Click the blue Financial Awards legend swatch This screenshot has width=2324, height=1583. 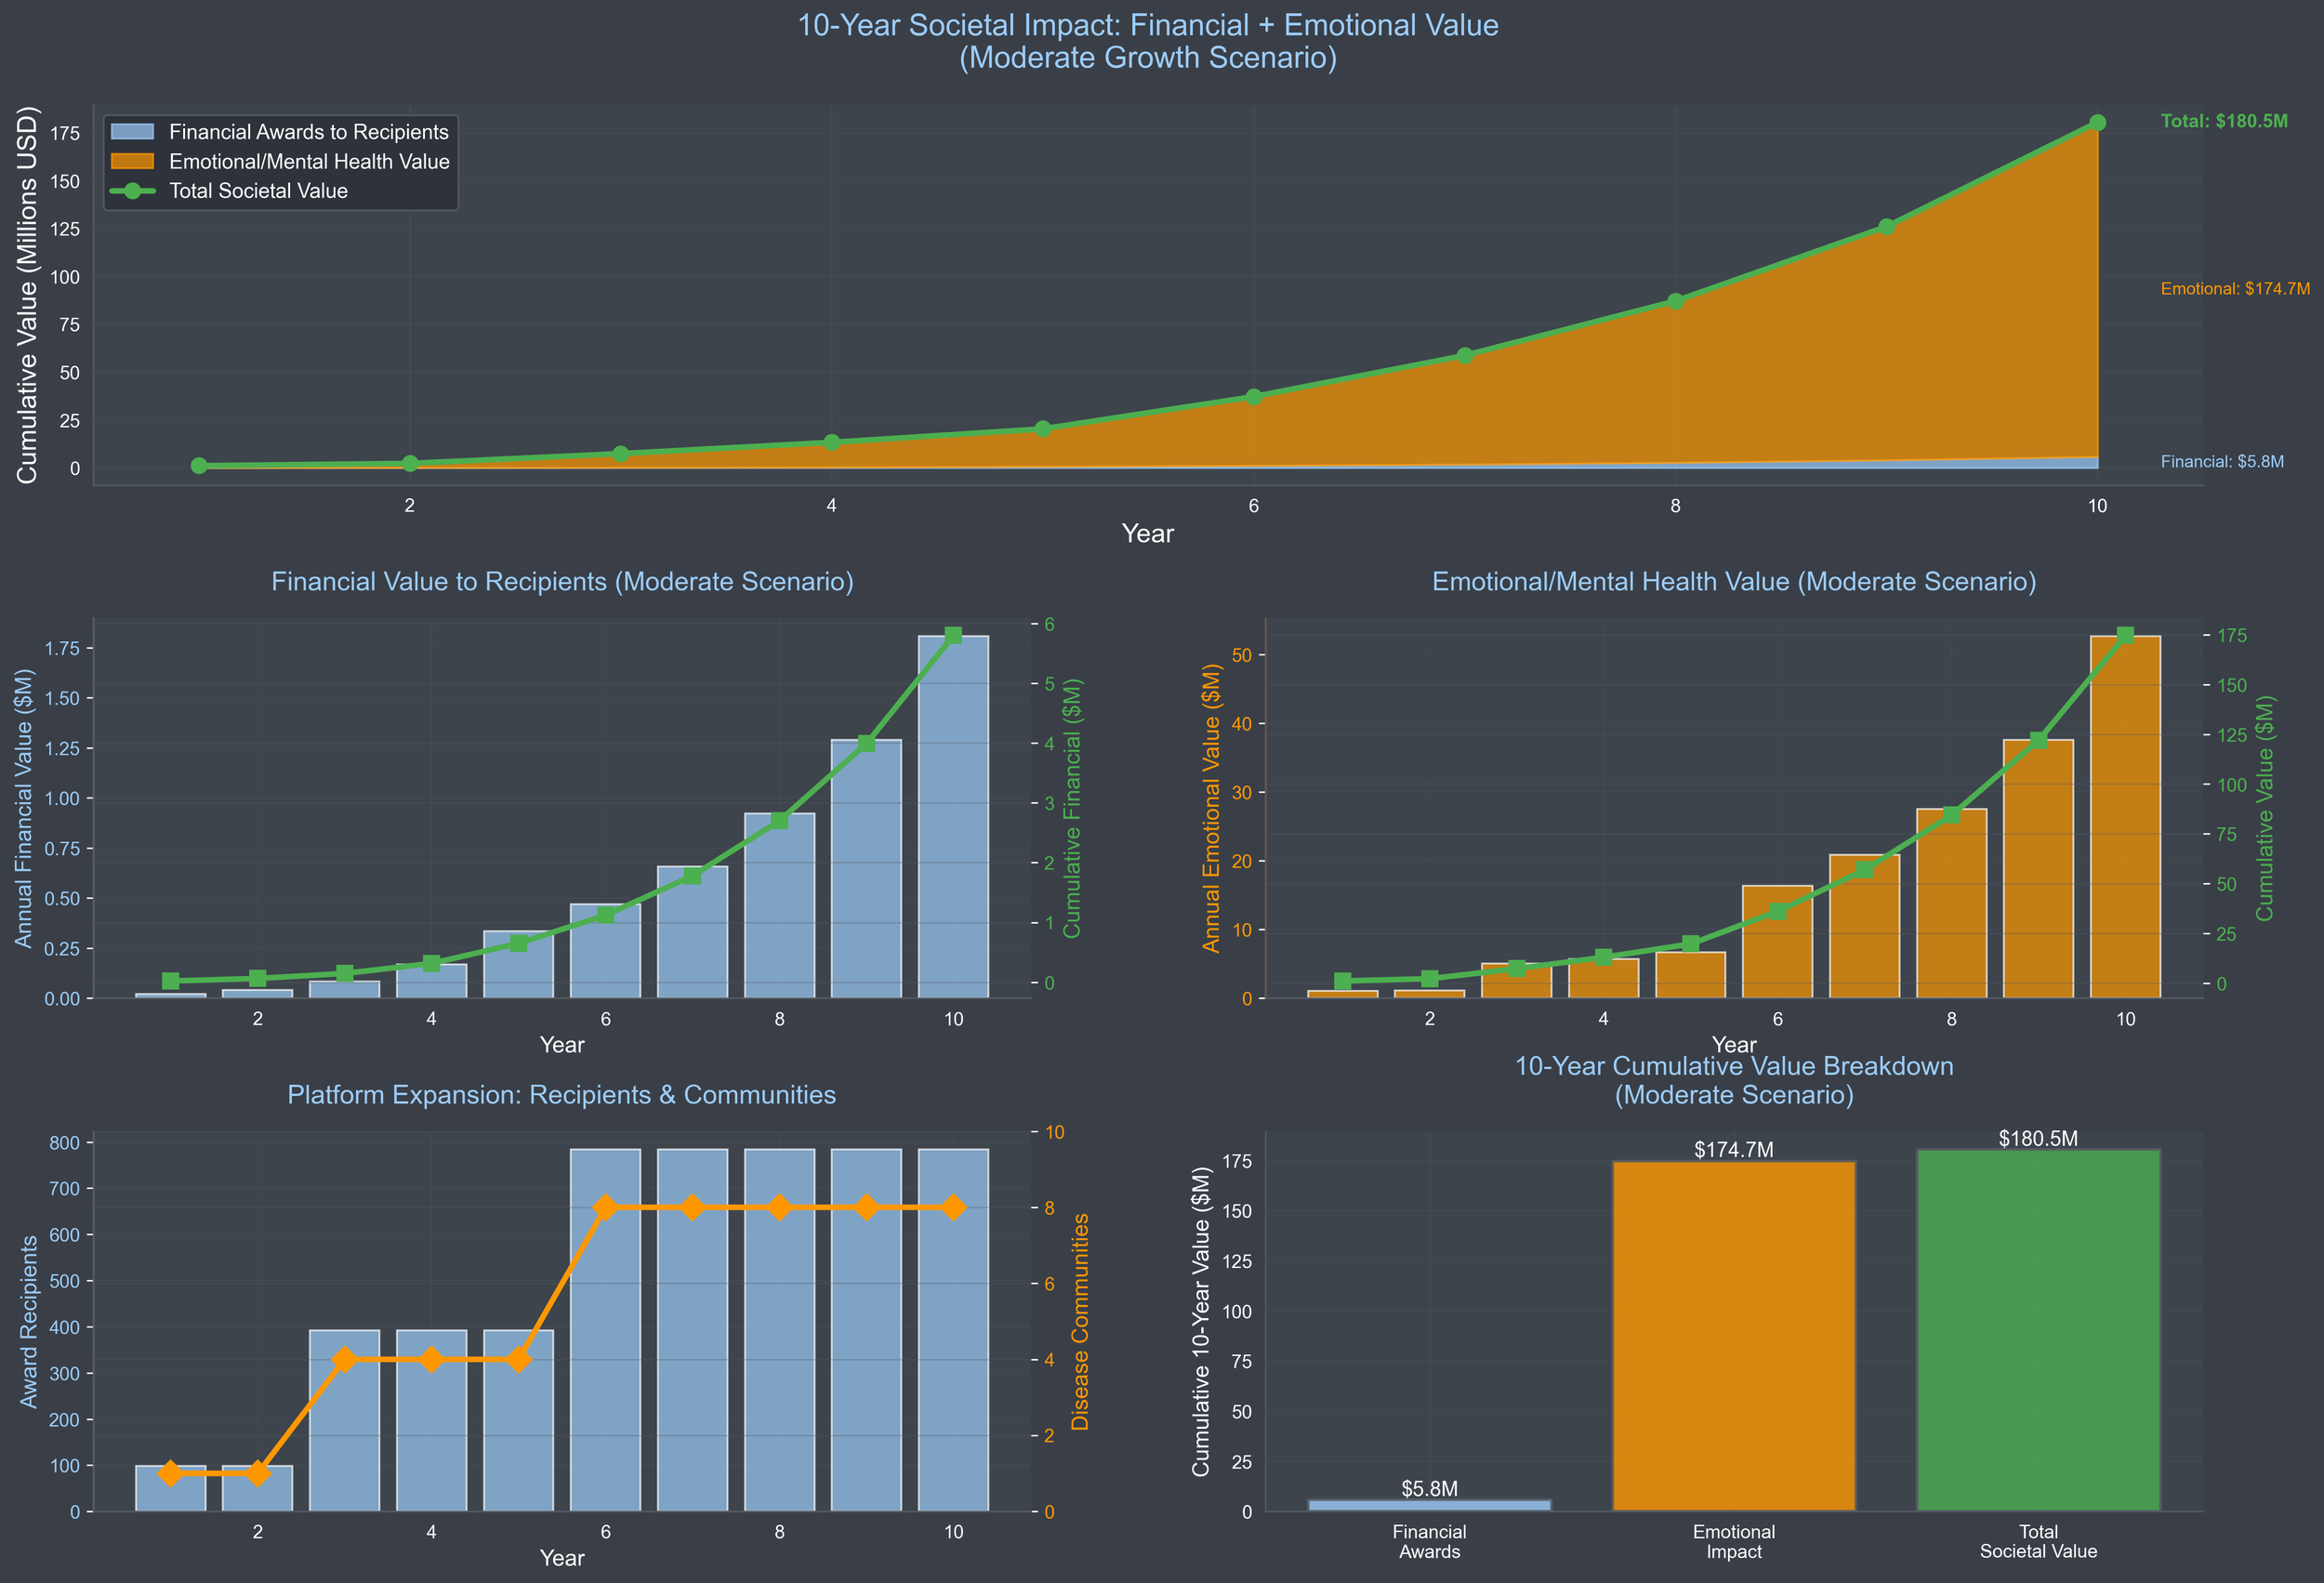point(132,132)
